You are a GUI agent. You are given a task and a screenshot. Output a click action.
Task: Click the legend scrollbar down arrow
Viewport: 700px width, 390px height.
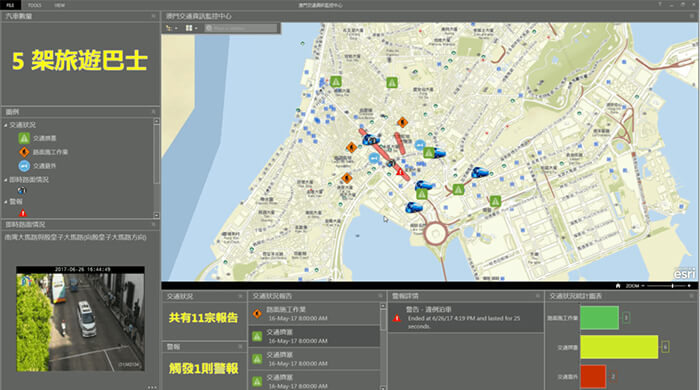156,215
